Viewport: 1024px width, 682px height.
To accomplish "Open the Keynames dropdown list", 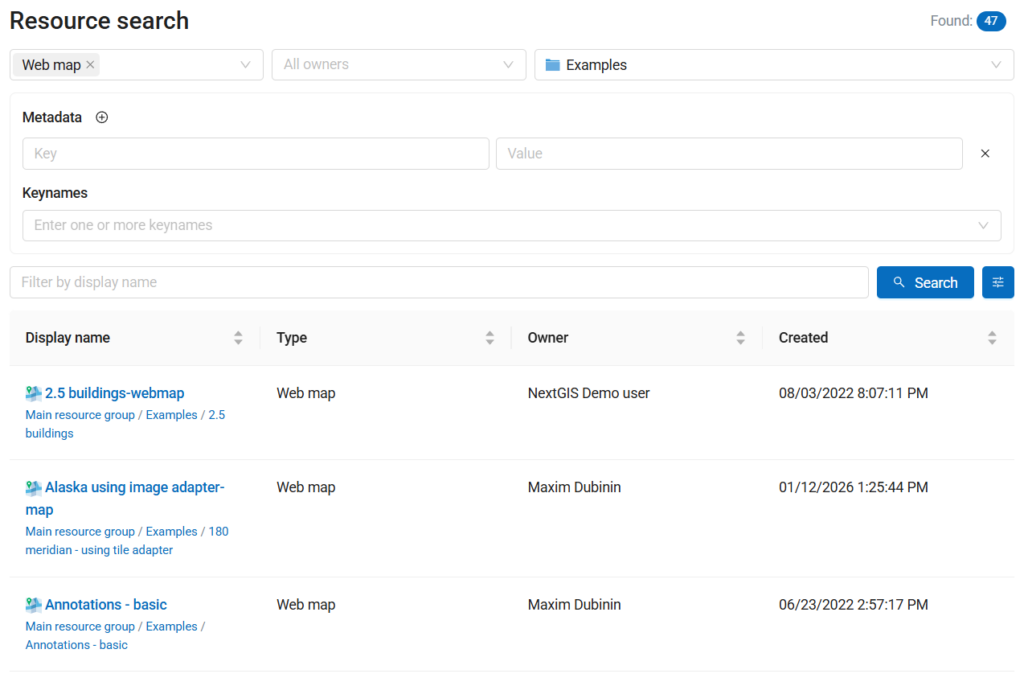I will [511, 225].
